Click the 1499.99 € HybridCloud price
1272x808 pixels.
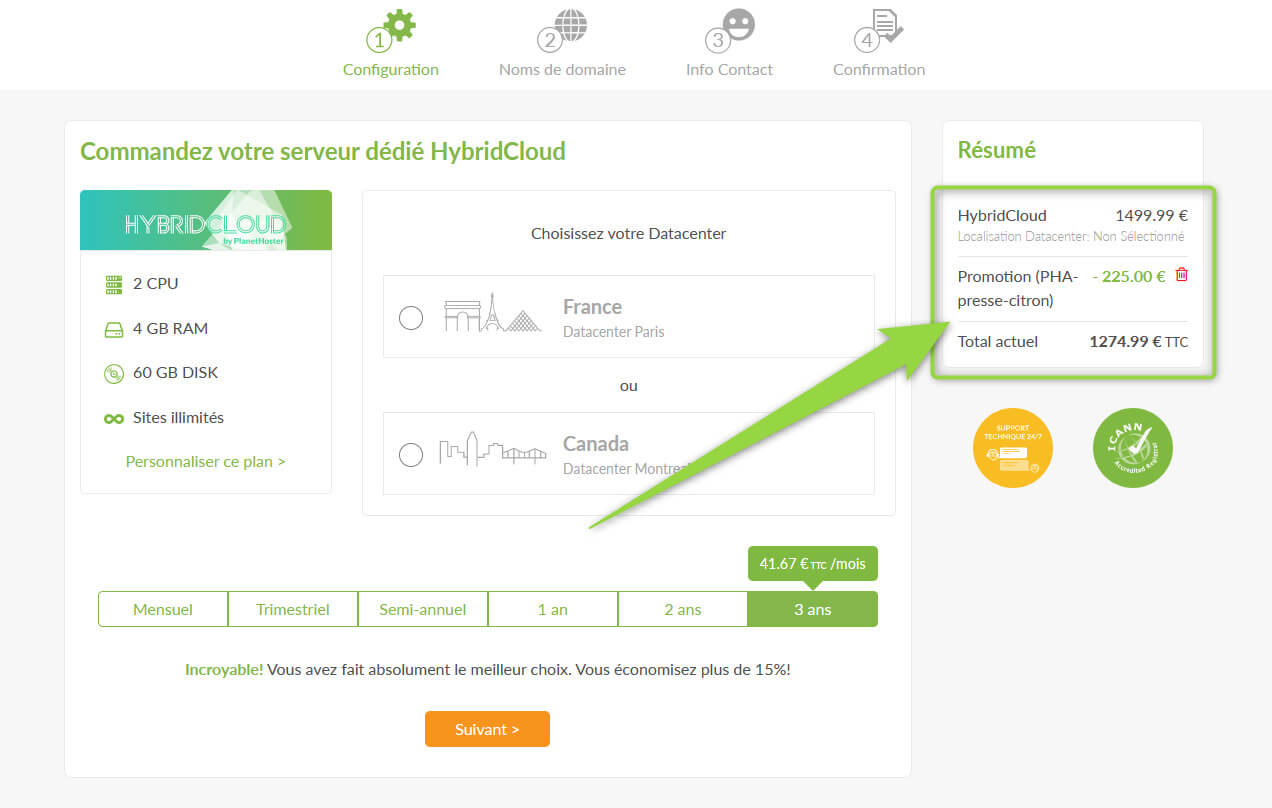[1152, 215]
